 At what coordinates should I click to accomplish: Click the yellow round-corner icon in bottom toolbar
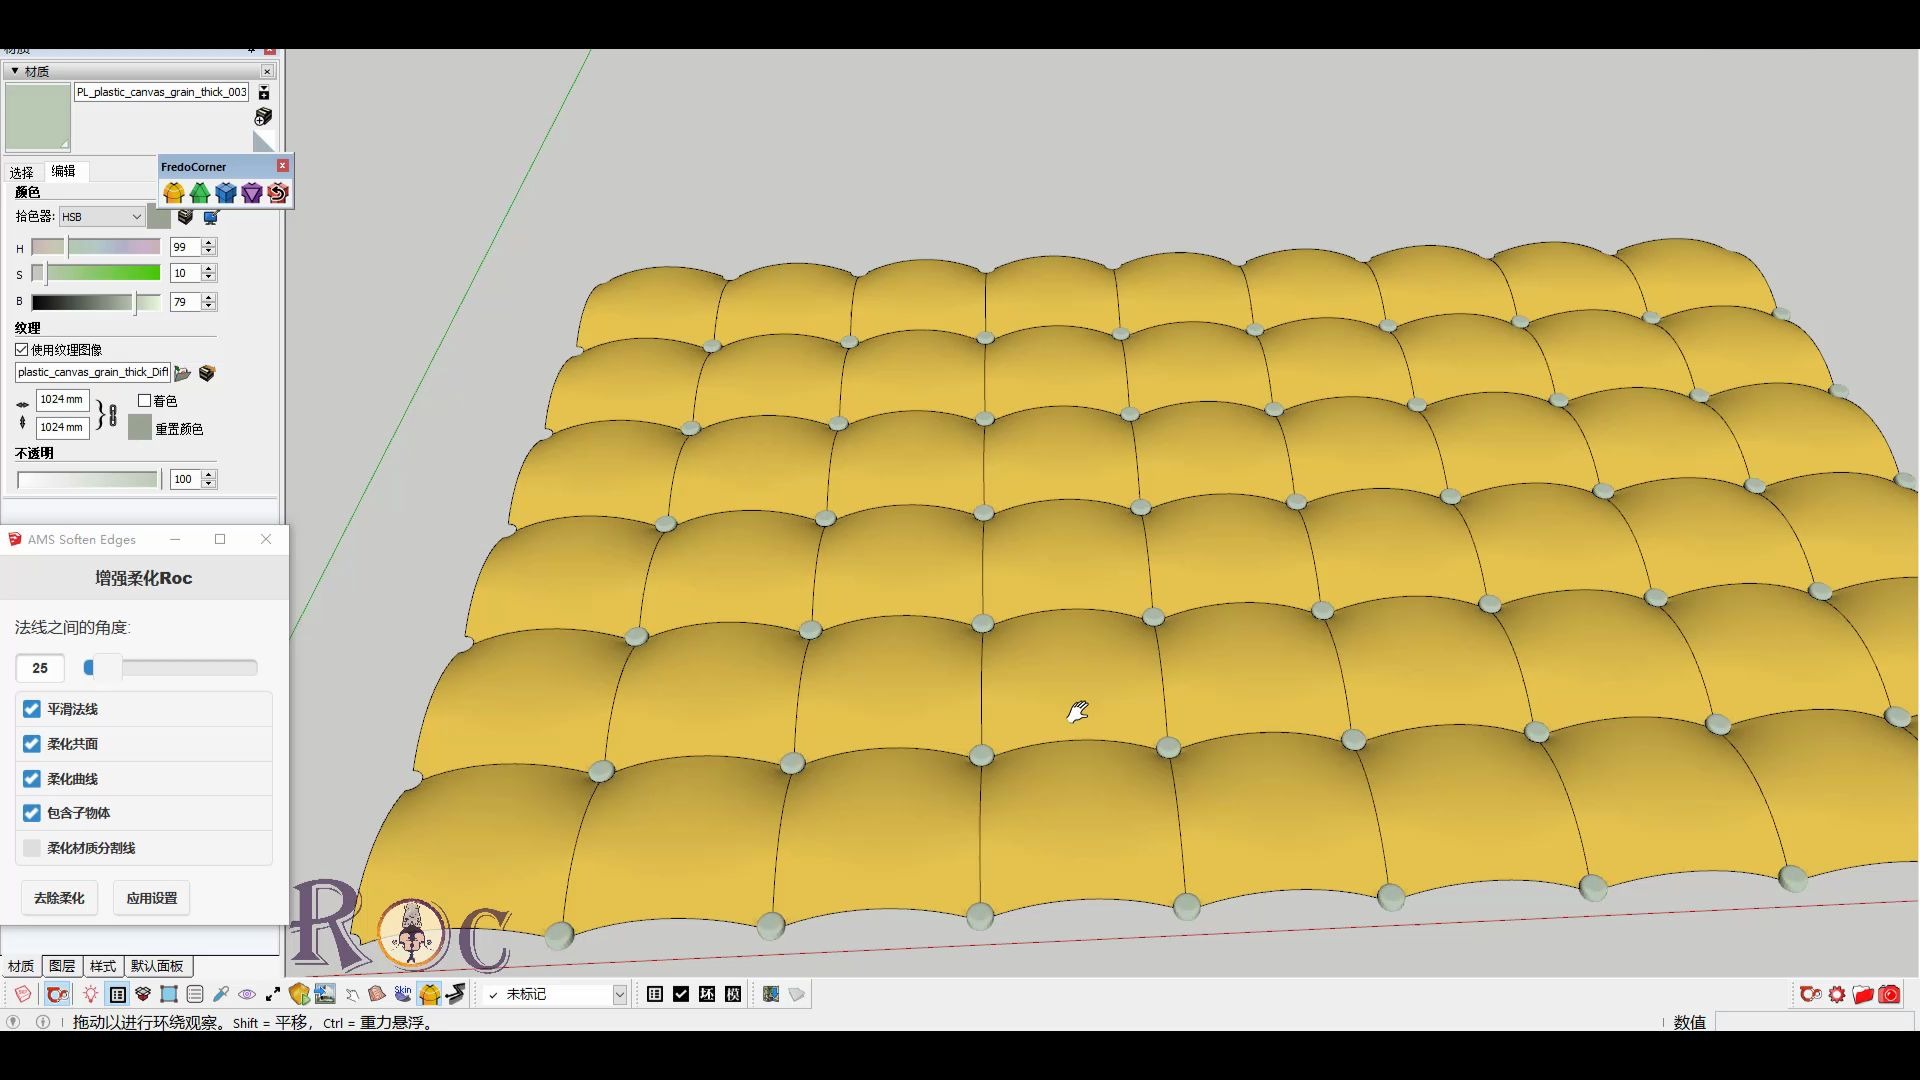[430, 994]
